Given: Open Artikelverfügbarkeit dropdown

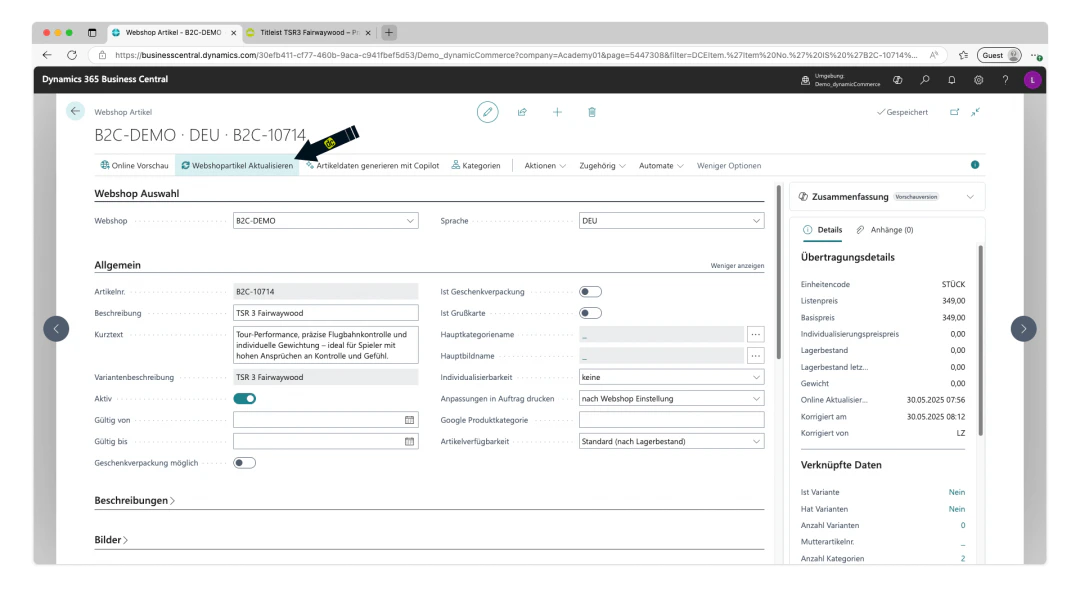Looking at the screenshot, I should point(671,441).
